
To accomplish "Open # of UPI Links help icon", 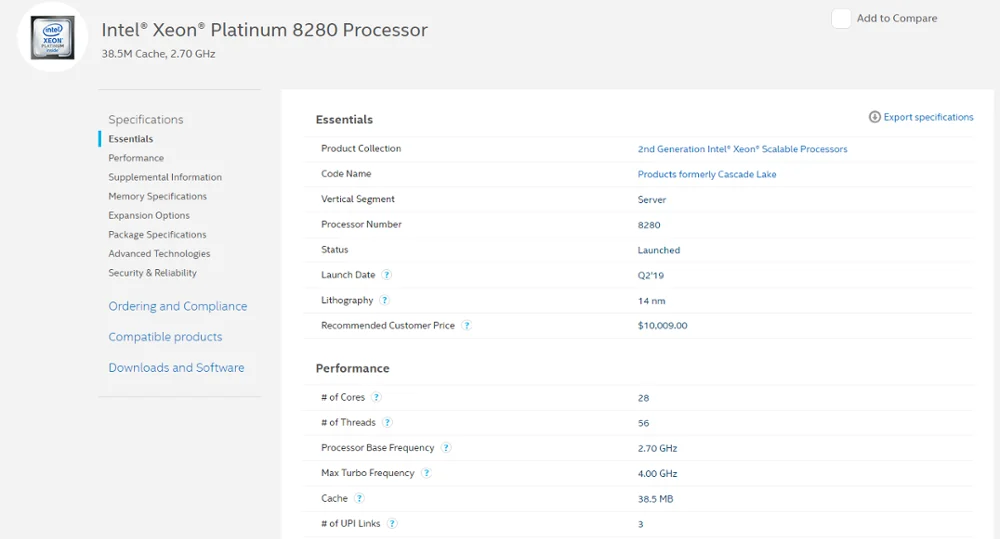I will pyautogui.click(x=392, y=524).
